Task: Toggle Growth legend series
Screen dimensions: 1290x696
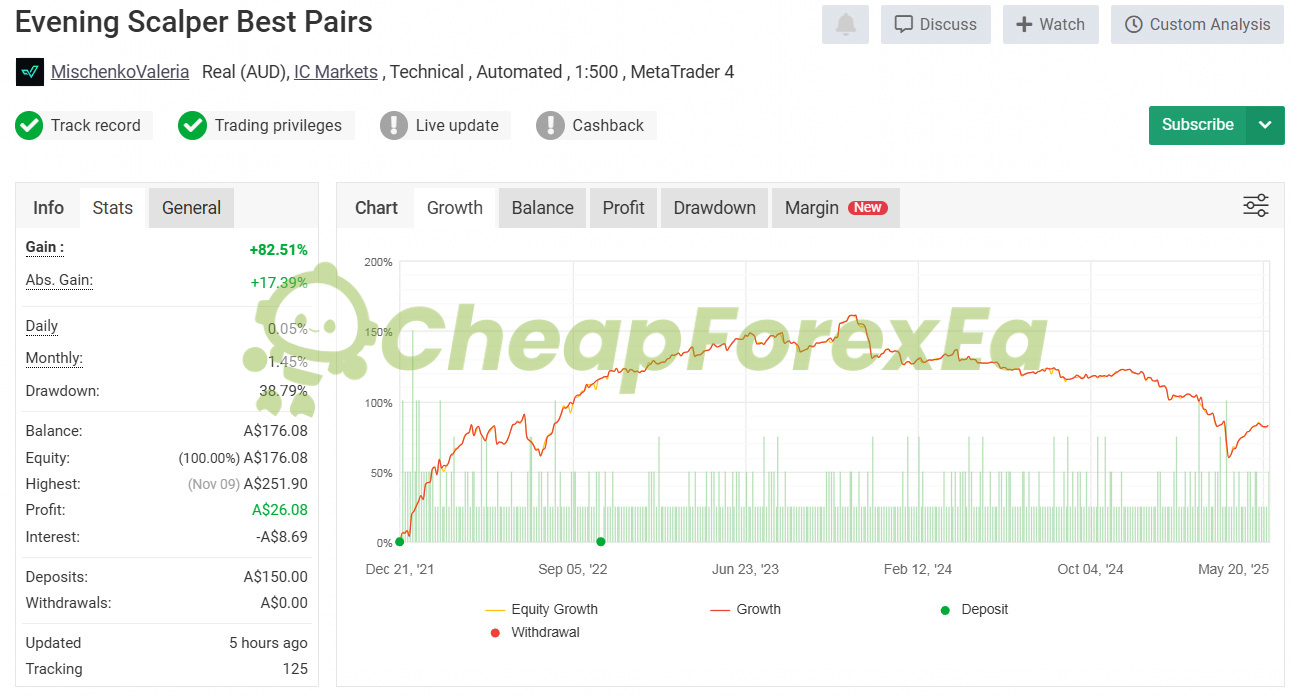Action: [x=745, y=609]
